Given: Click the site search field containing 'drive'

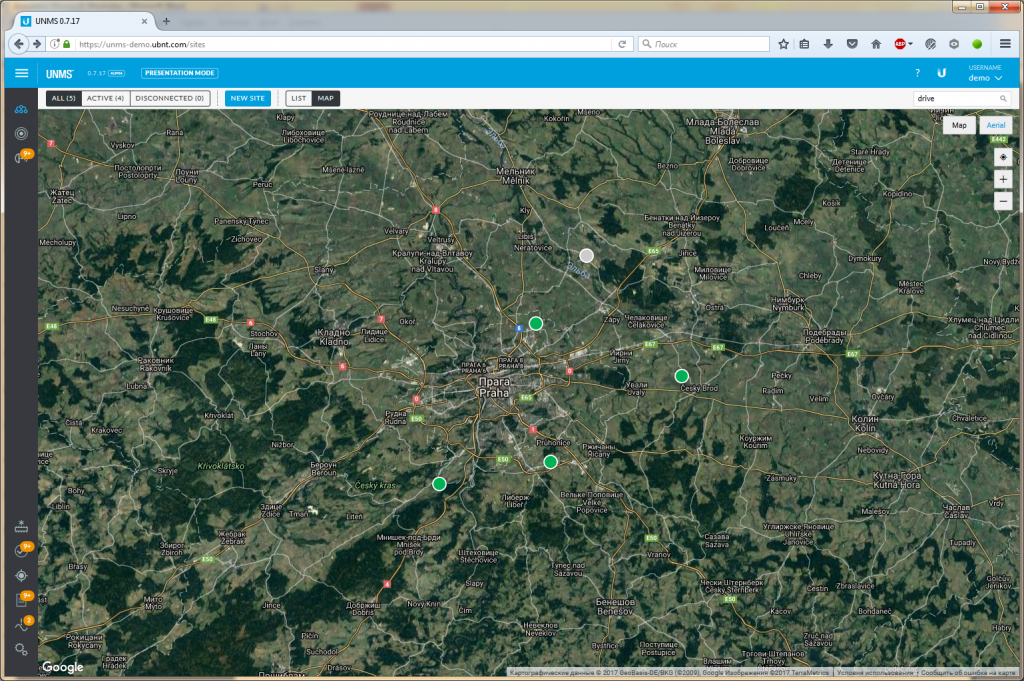Looking at the screenshot, I should 955,98.
